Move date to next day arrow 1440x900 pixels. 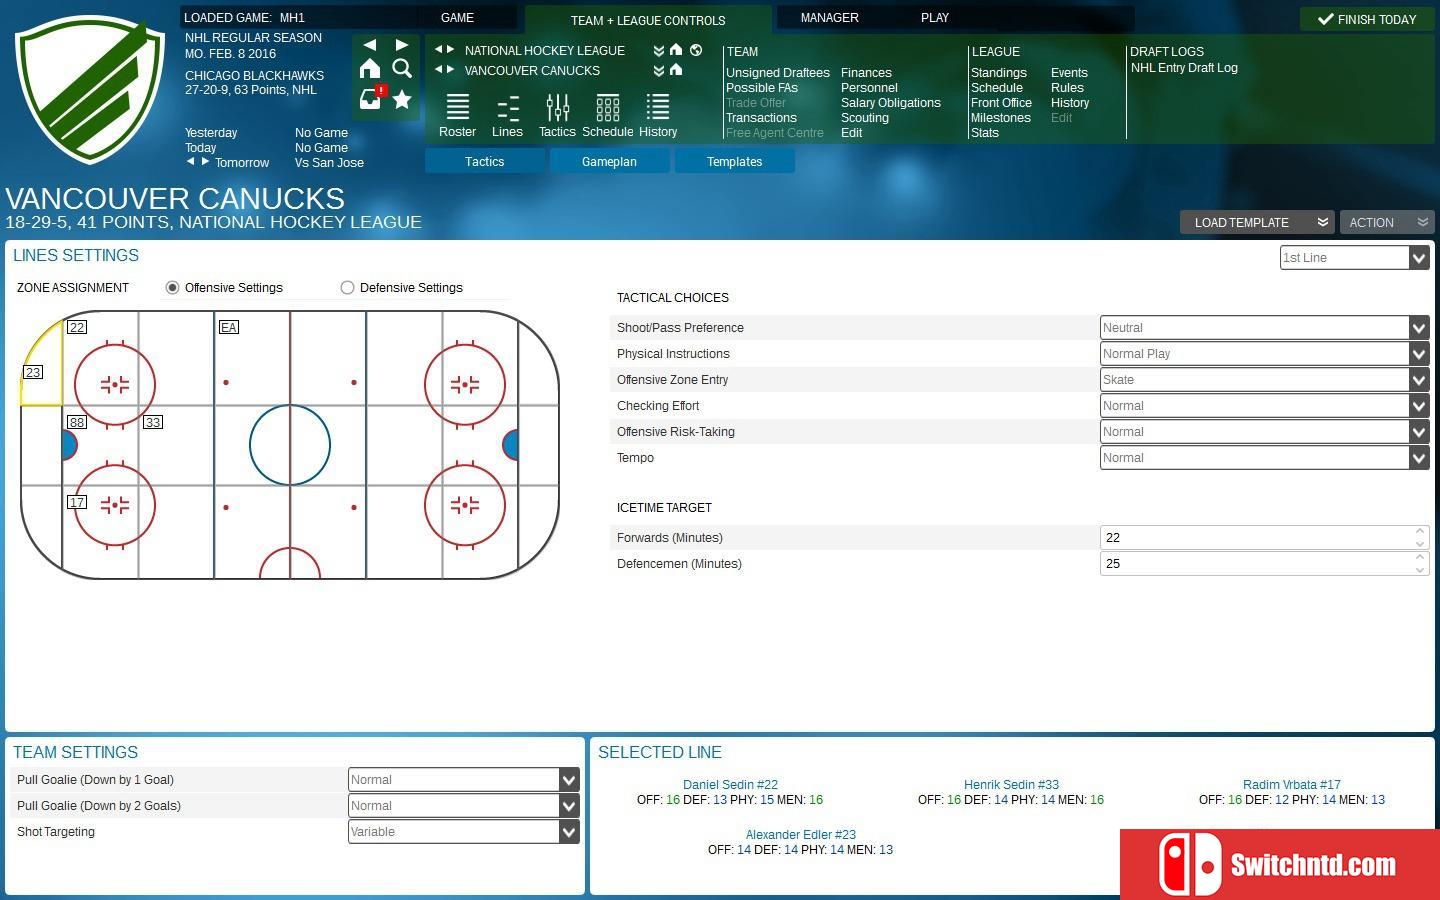[205, 161]
